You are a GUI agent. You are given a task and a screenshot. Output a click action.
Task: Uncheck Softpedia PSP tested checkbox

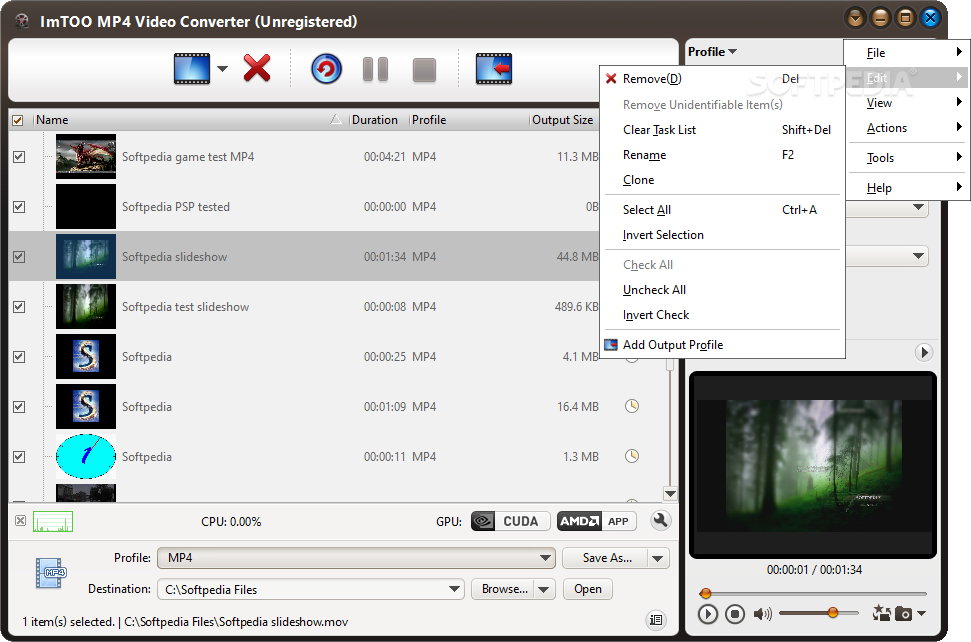coord(19,207)
